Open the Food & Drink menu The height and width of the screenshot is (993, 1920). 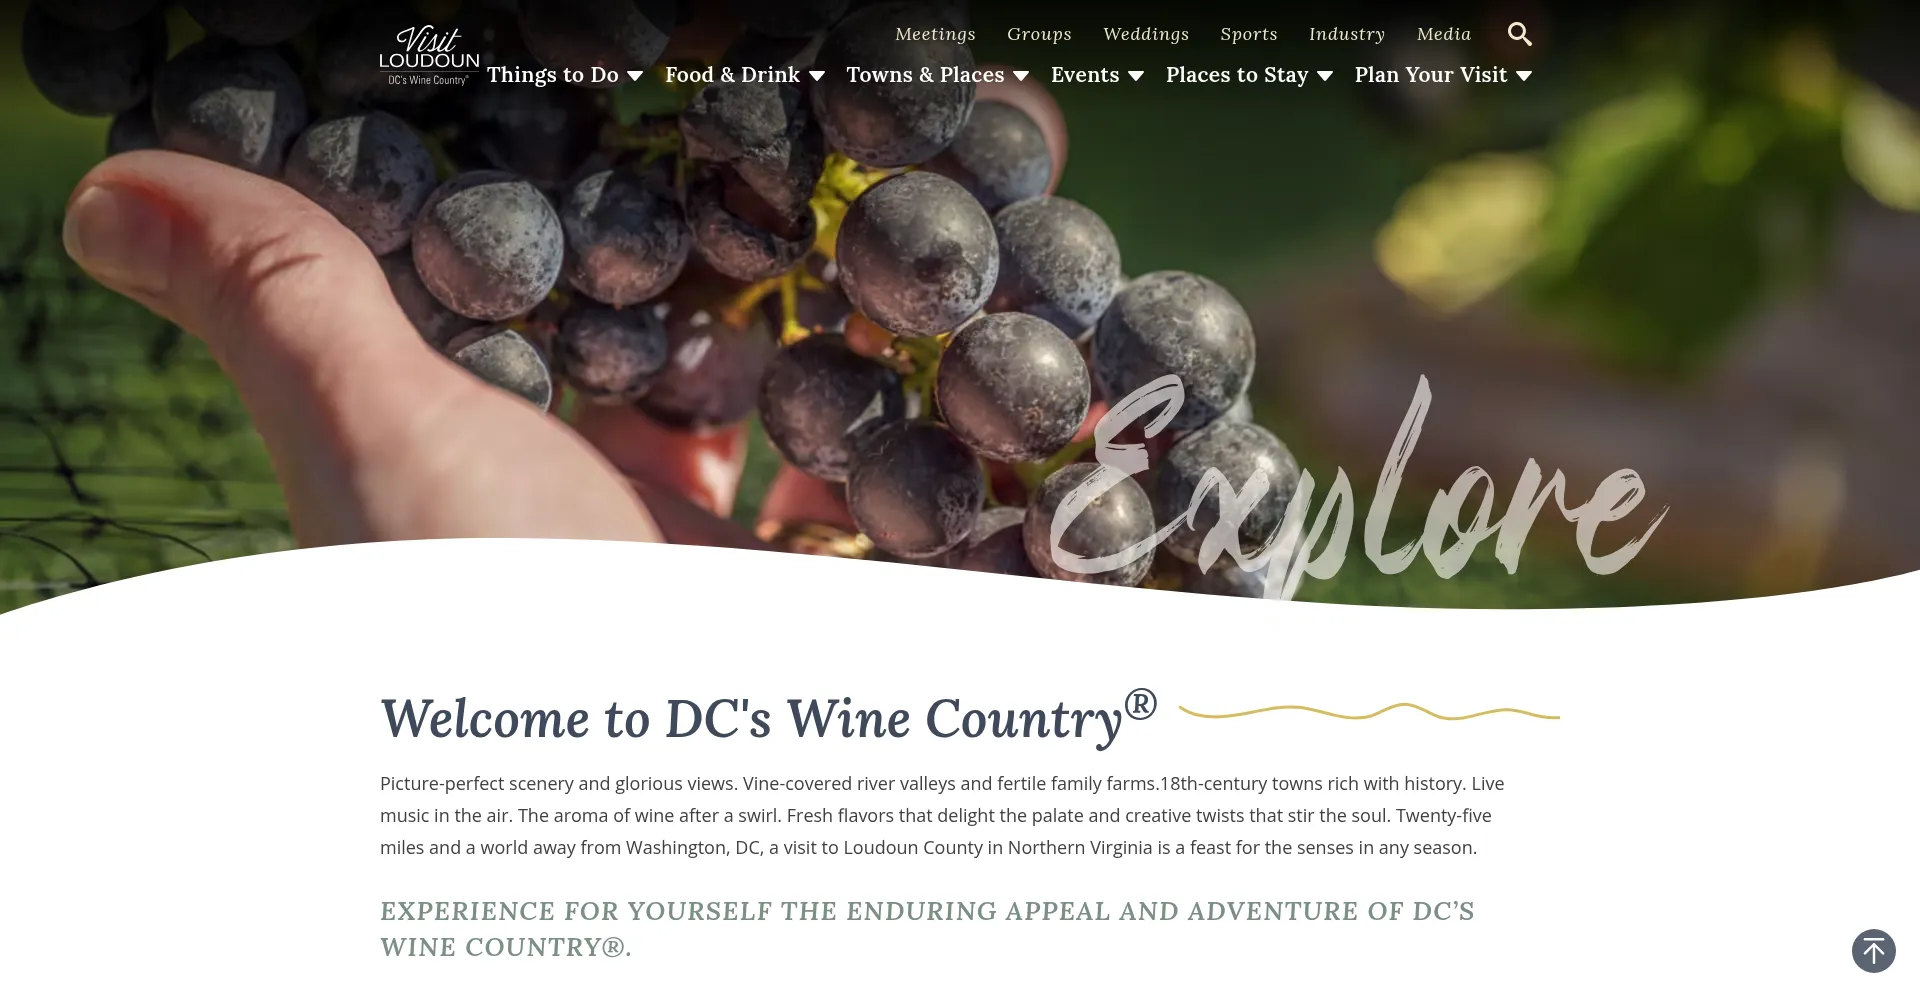coord(732,75)
